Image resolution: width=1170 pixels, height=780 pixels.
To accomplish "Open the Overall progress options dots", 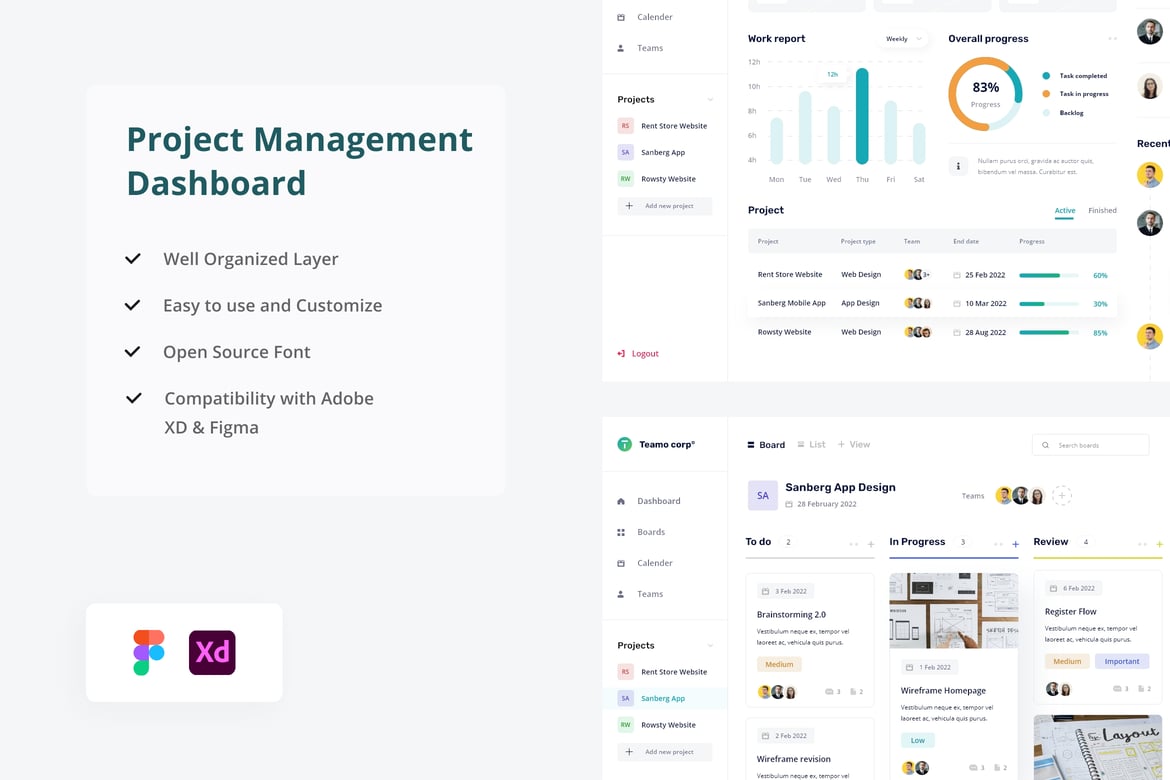I will [x=1113, y=39].
